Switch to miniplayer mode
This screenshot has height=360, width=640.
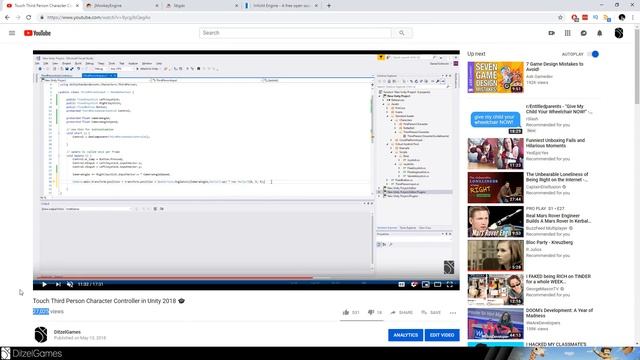click(426, 284)
